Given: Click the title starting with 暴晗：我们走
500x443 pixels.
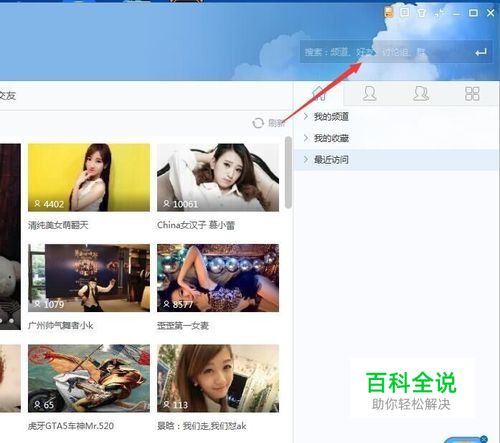Looking at the screenshot, I should point(202,426).
